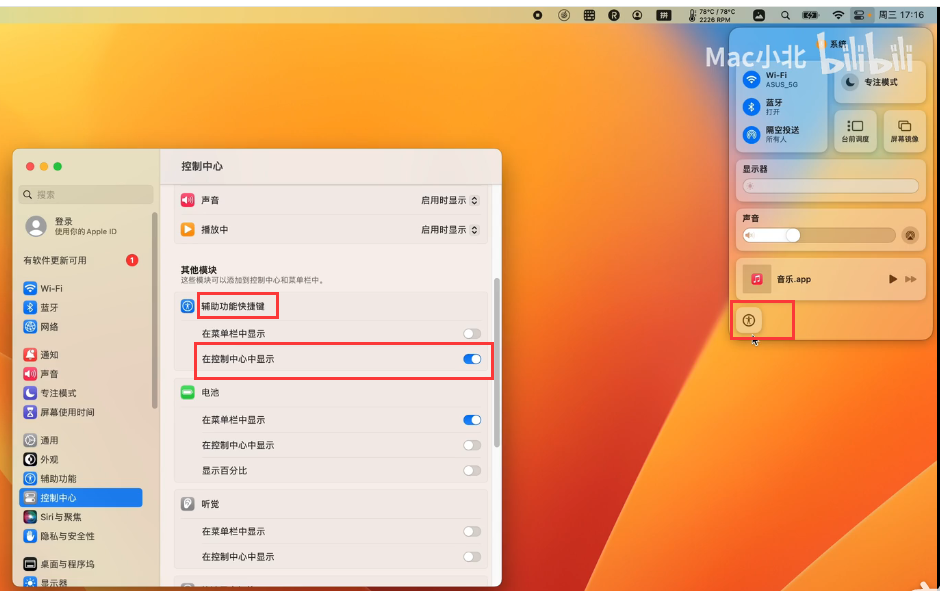The height and width of the screenshot is (591, 940).
Task: Click the 音乐.app album art icon
Action: point(757,279)
